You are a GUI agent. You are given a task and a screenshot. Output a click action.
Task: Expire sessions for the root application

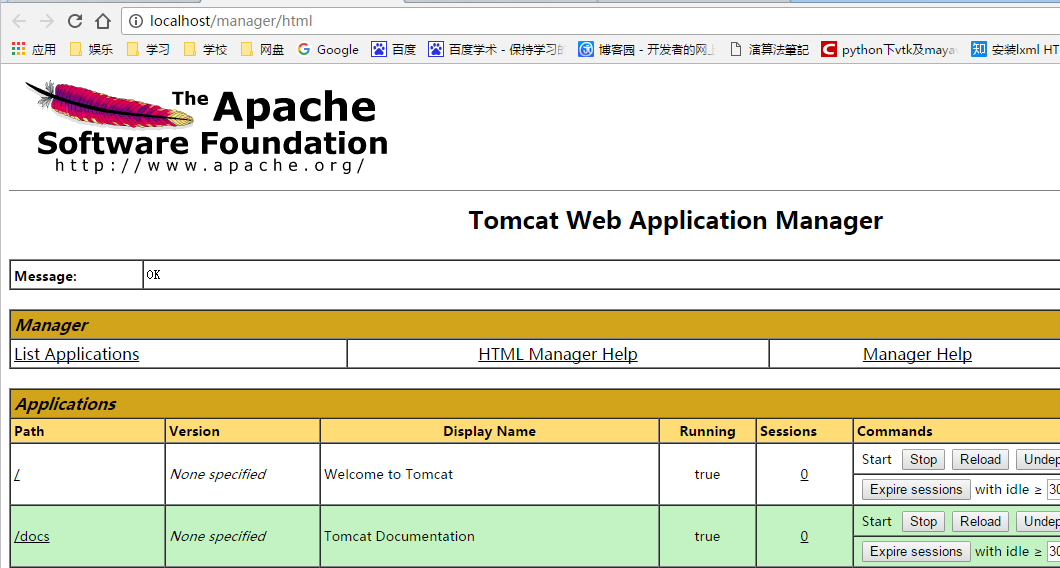click(916, 490)
